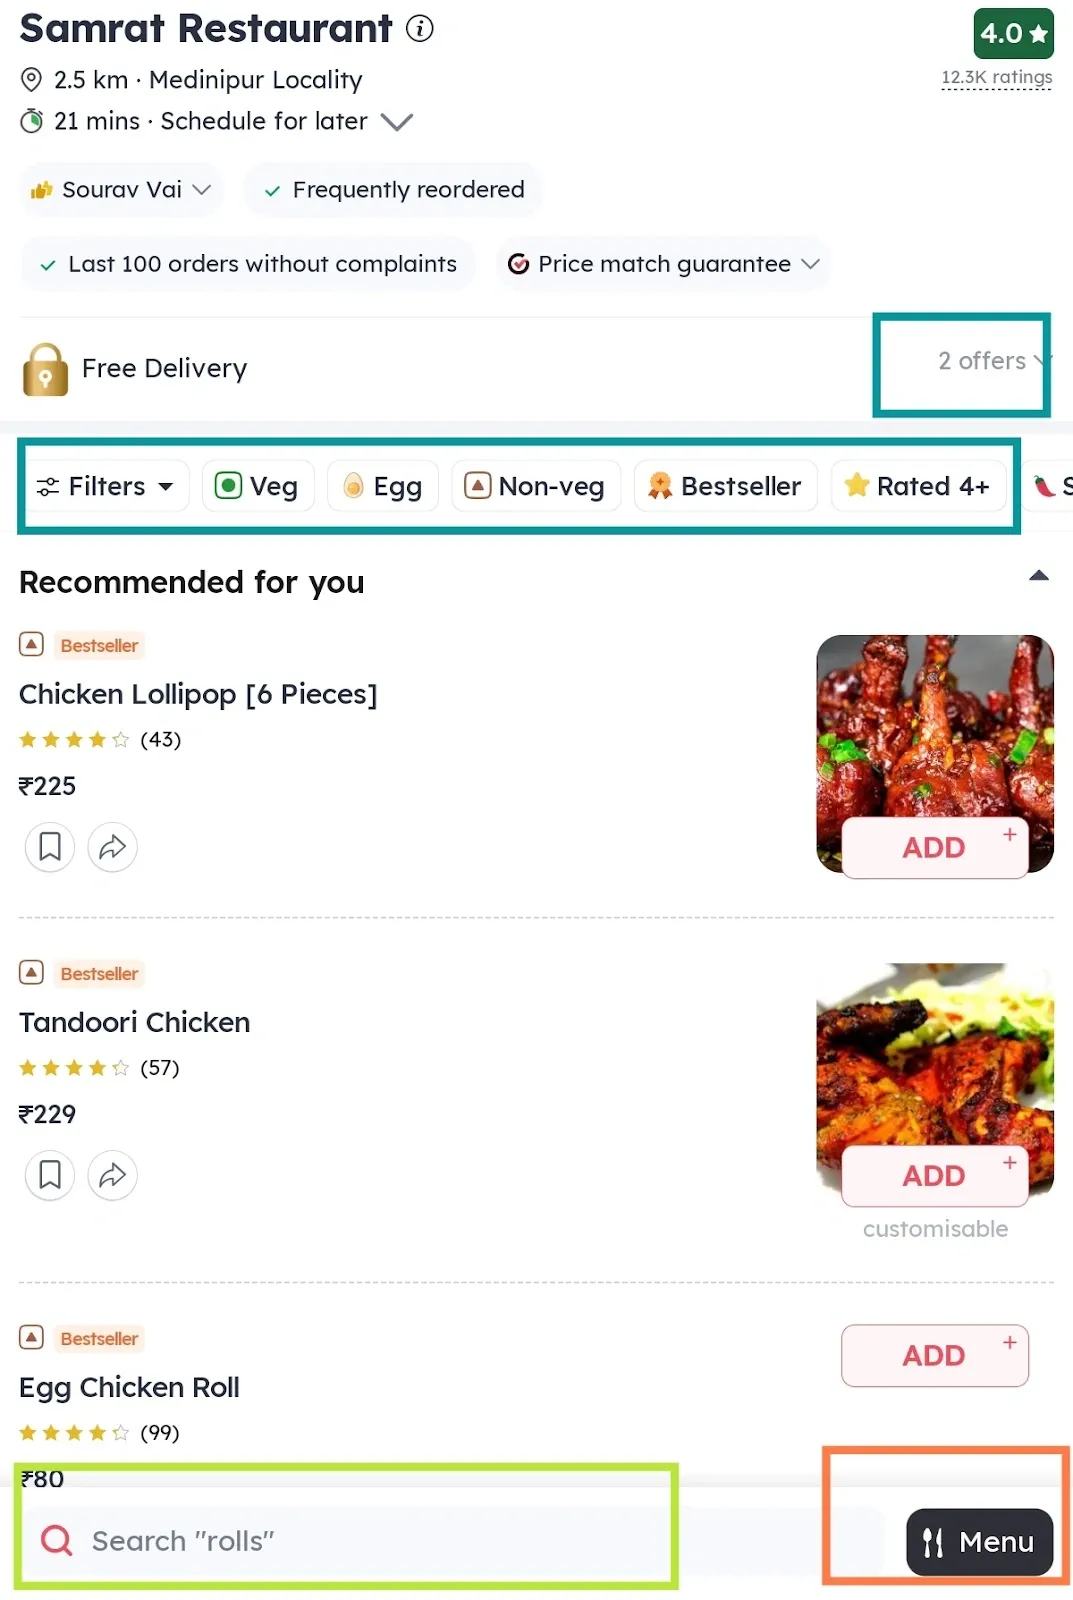Enable the Veg filter

(x=258, y=486)
